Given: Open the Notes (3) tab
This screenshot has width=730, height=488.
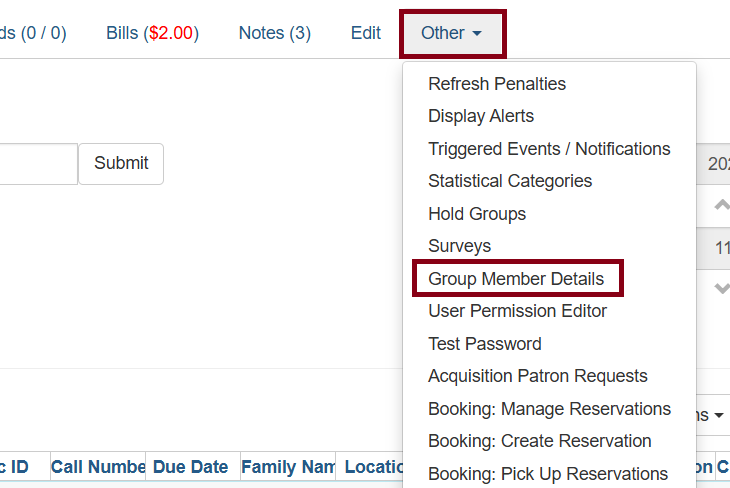Looking at the screenshot, I should click(x=274, y=33).
